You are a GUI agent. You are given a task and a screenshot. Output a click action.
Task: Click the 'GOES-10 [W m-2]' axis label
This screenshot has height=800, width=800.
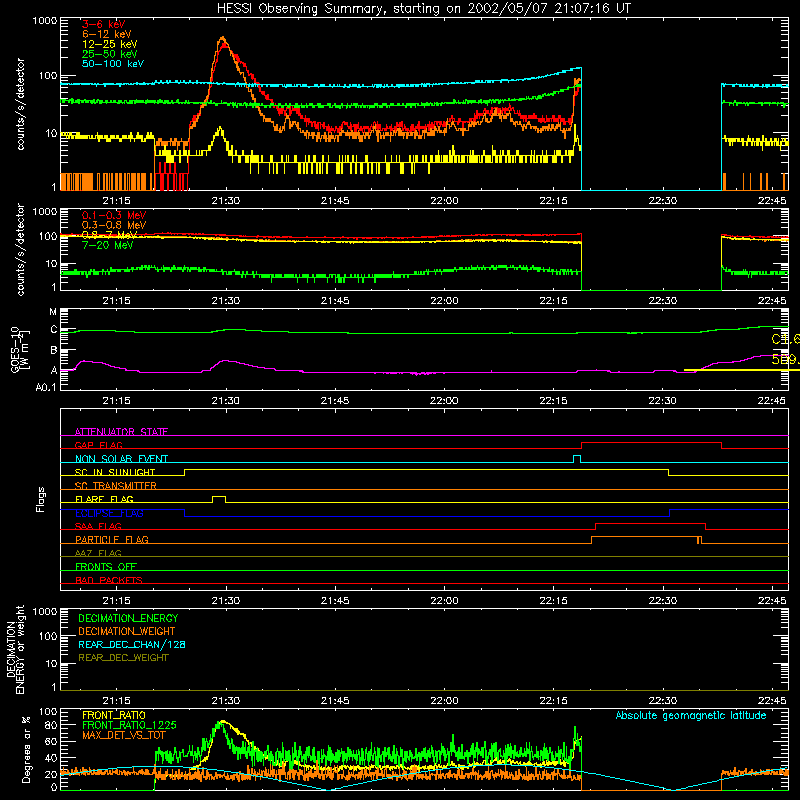[x=20, y=349]
